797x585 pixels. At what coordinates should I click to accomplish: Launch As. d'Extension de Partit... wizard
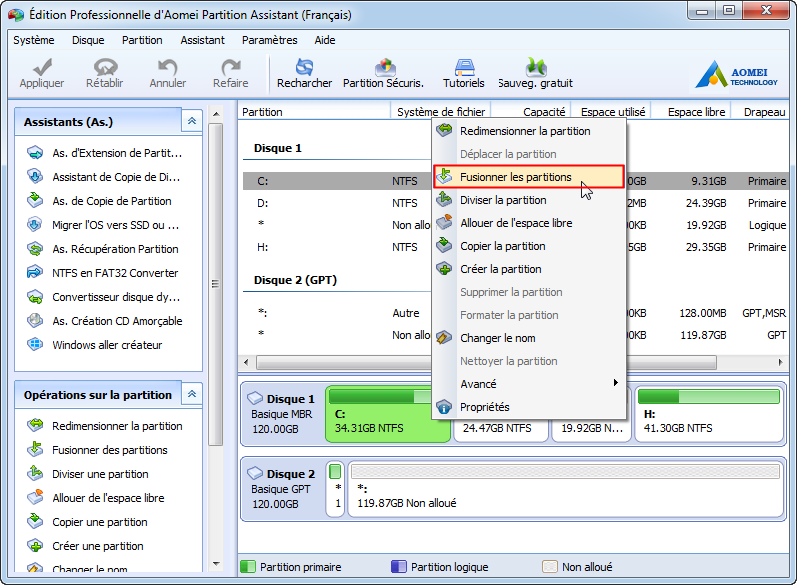tap(105, 153)
